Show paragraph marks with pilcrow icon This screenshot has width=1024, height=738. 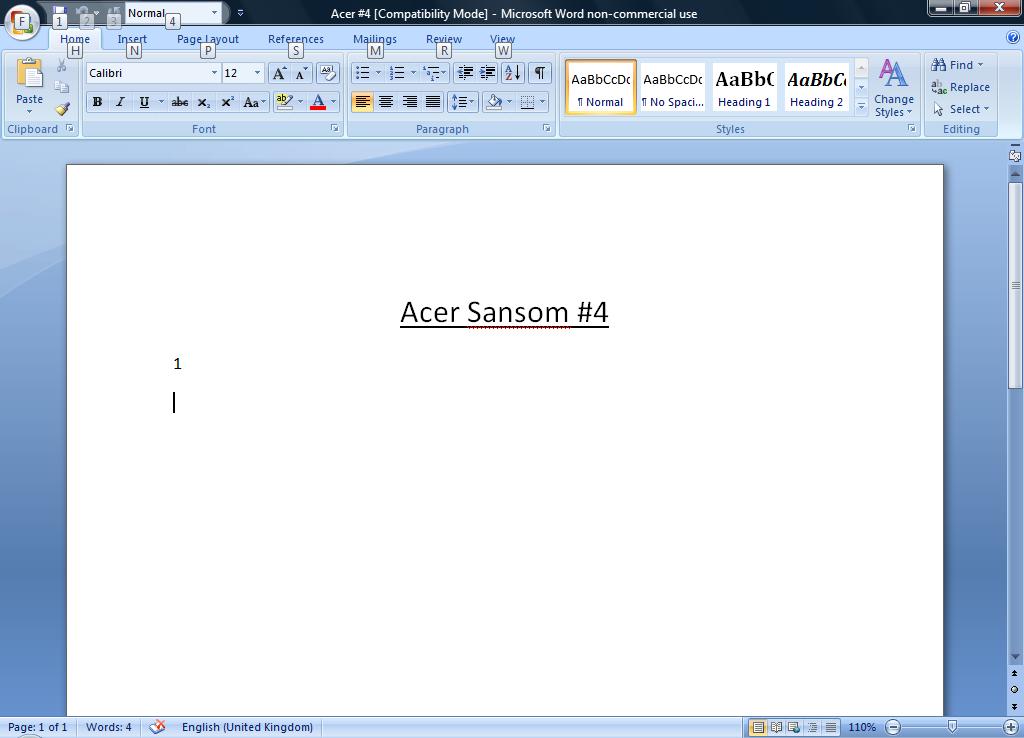539,73
